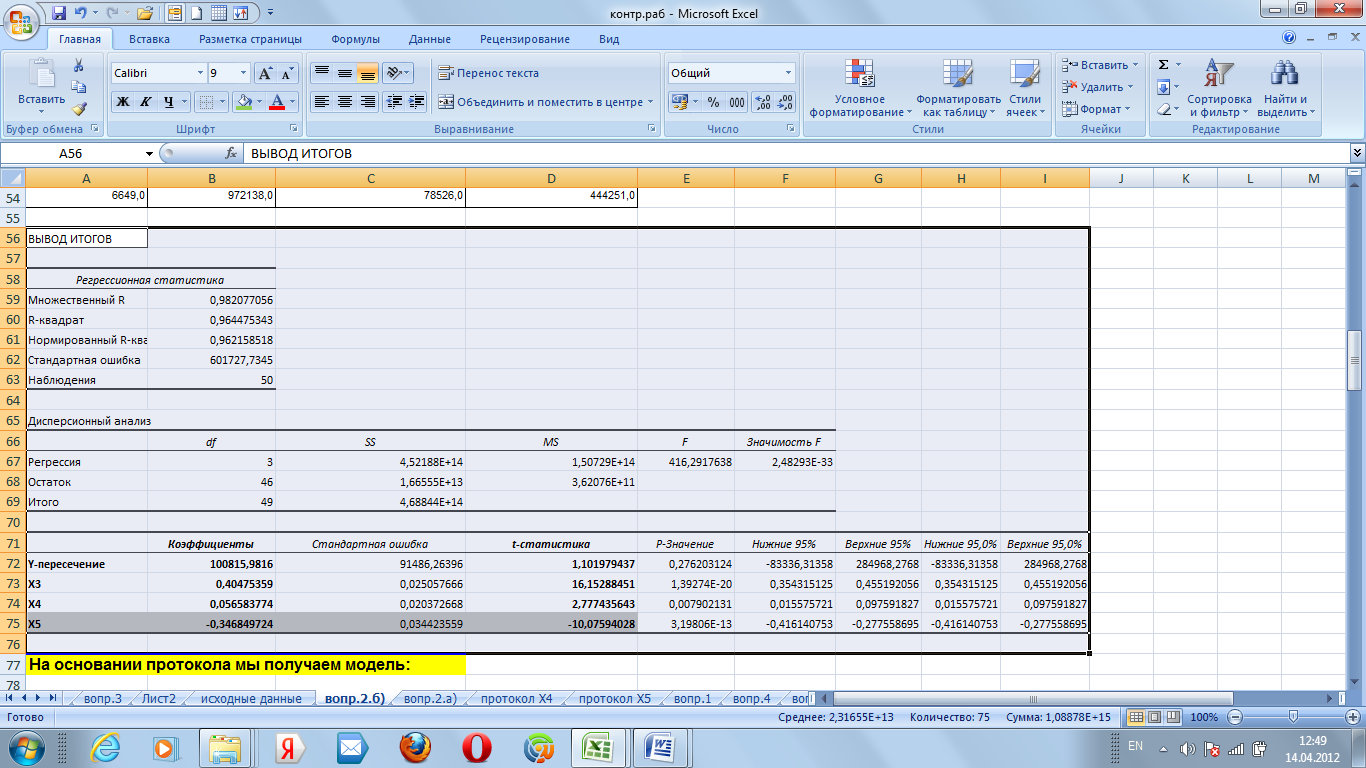Screen dimensions: 1366x768
Task: Increase decimal places
Action: (x=761, y=102)
